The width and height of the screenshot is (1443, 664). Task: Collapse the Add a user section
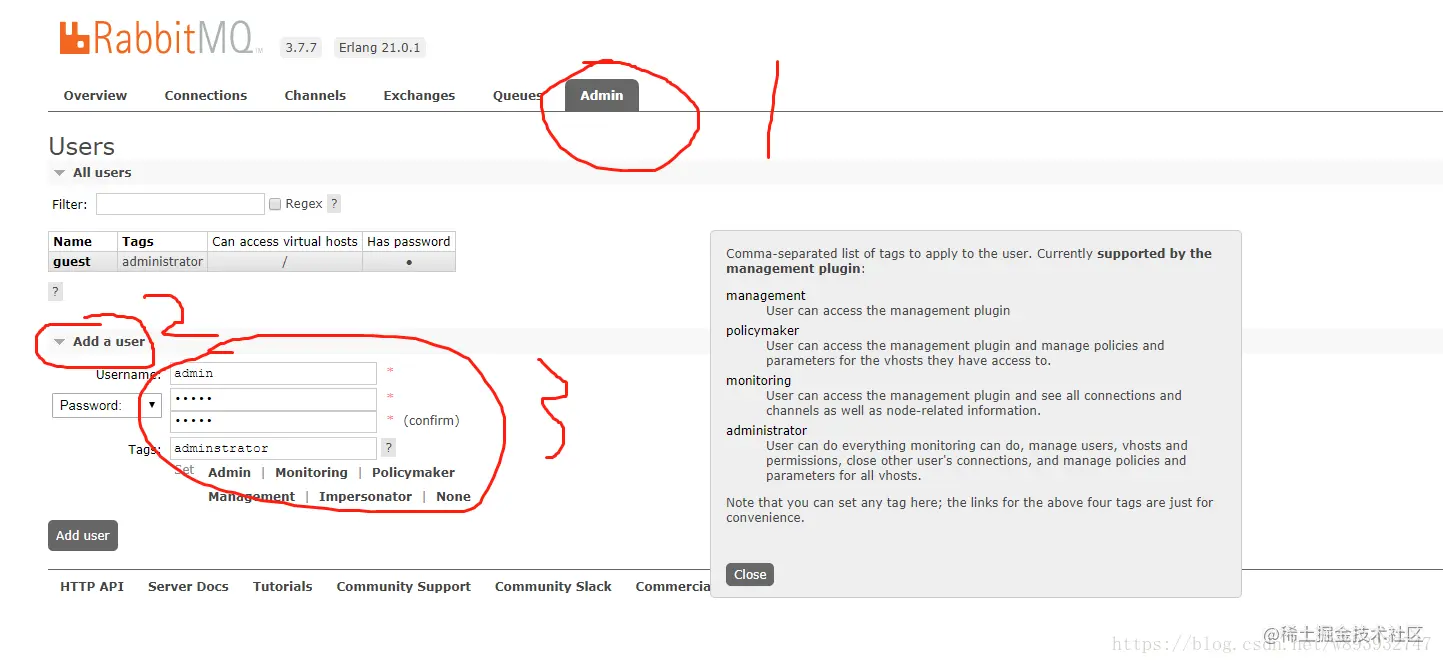tap(100, 341)
